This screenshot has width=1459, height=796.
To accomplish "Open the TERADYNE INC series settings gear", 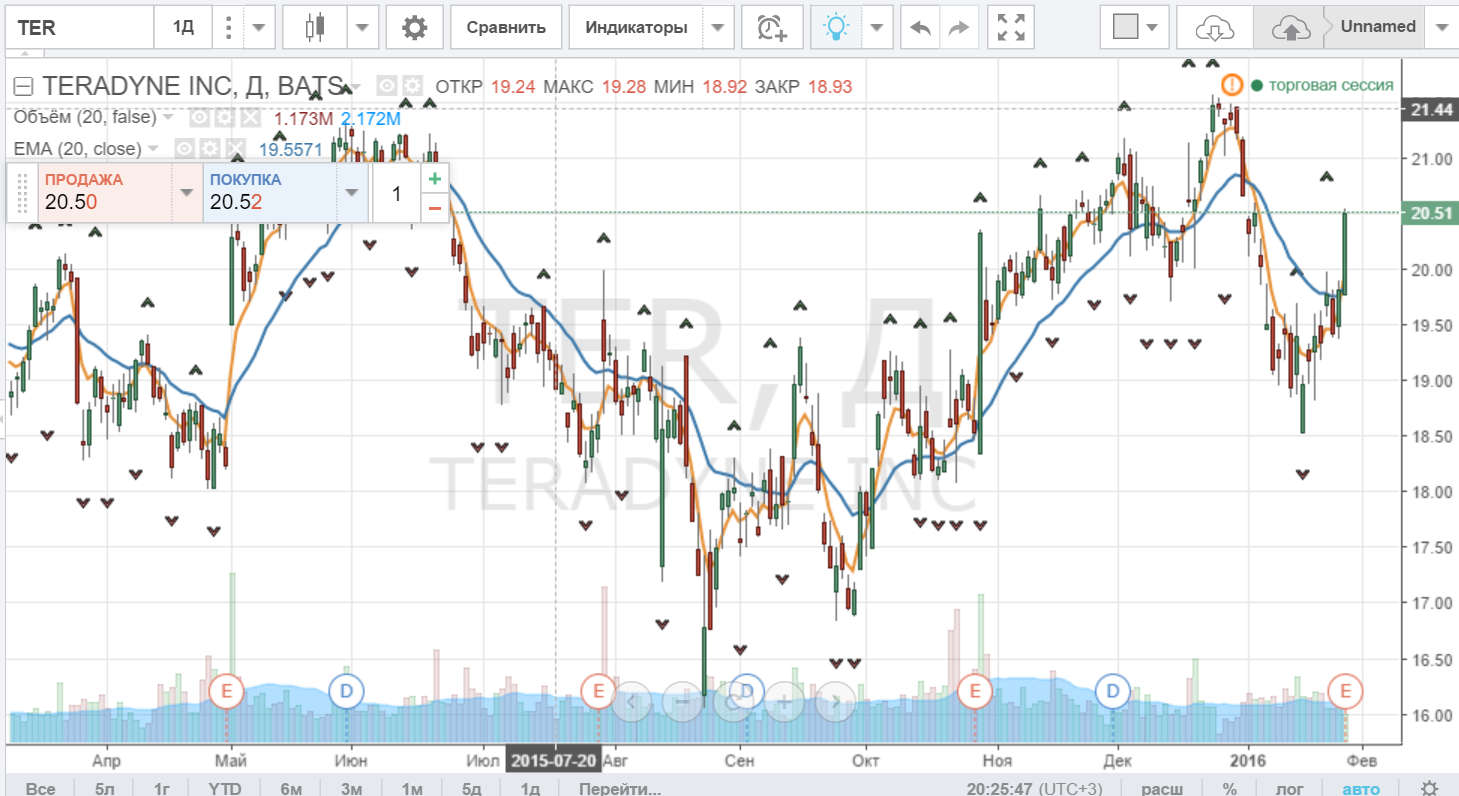I will (413, 86).
